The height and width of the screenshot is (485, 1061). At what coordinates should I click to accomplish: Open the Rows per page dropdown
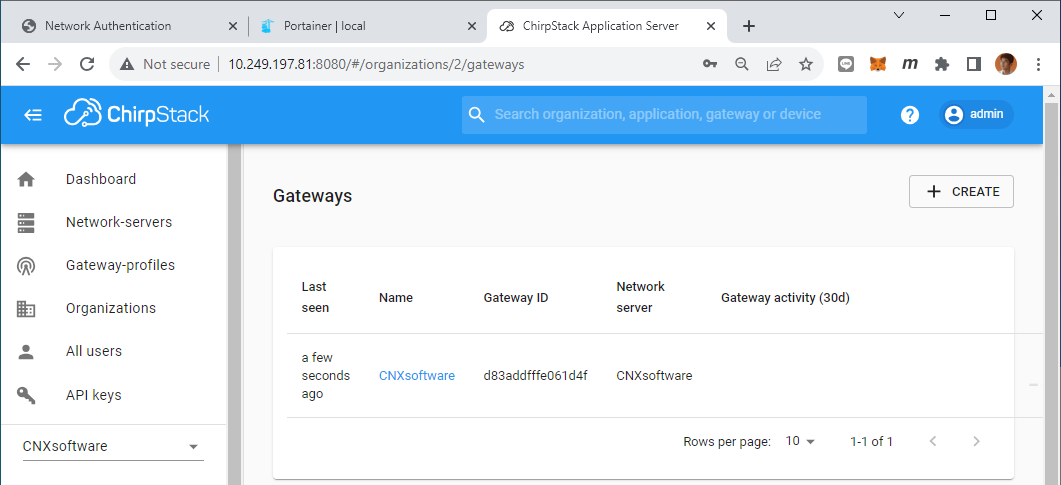click(x=800, y=441)
